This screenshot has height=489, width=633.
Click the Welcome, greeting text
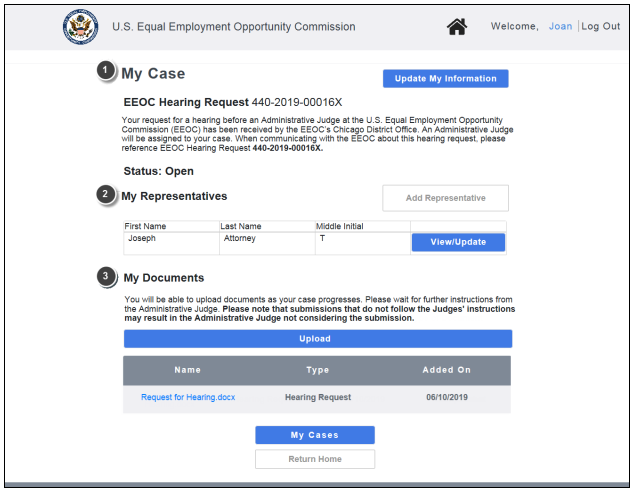click(515, 26)
